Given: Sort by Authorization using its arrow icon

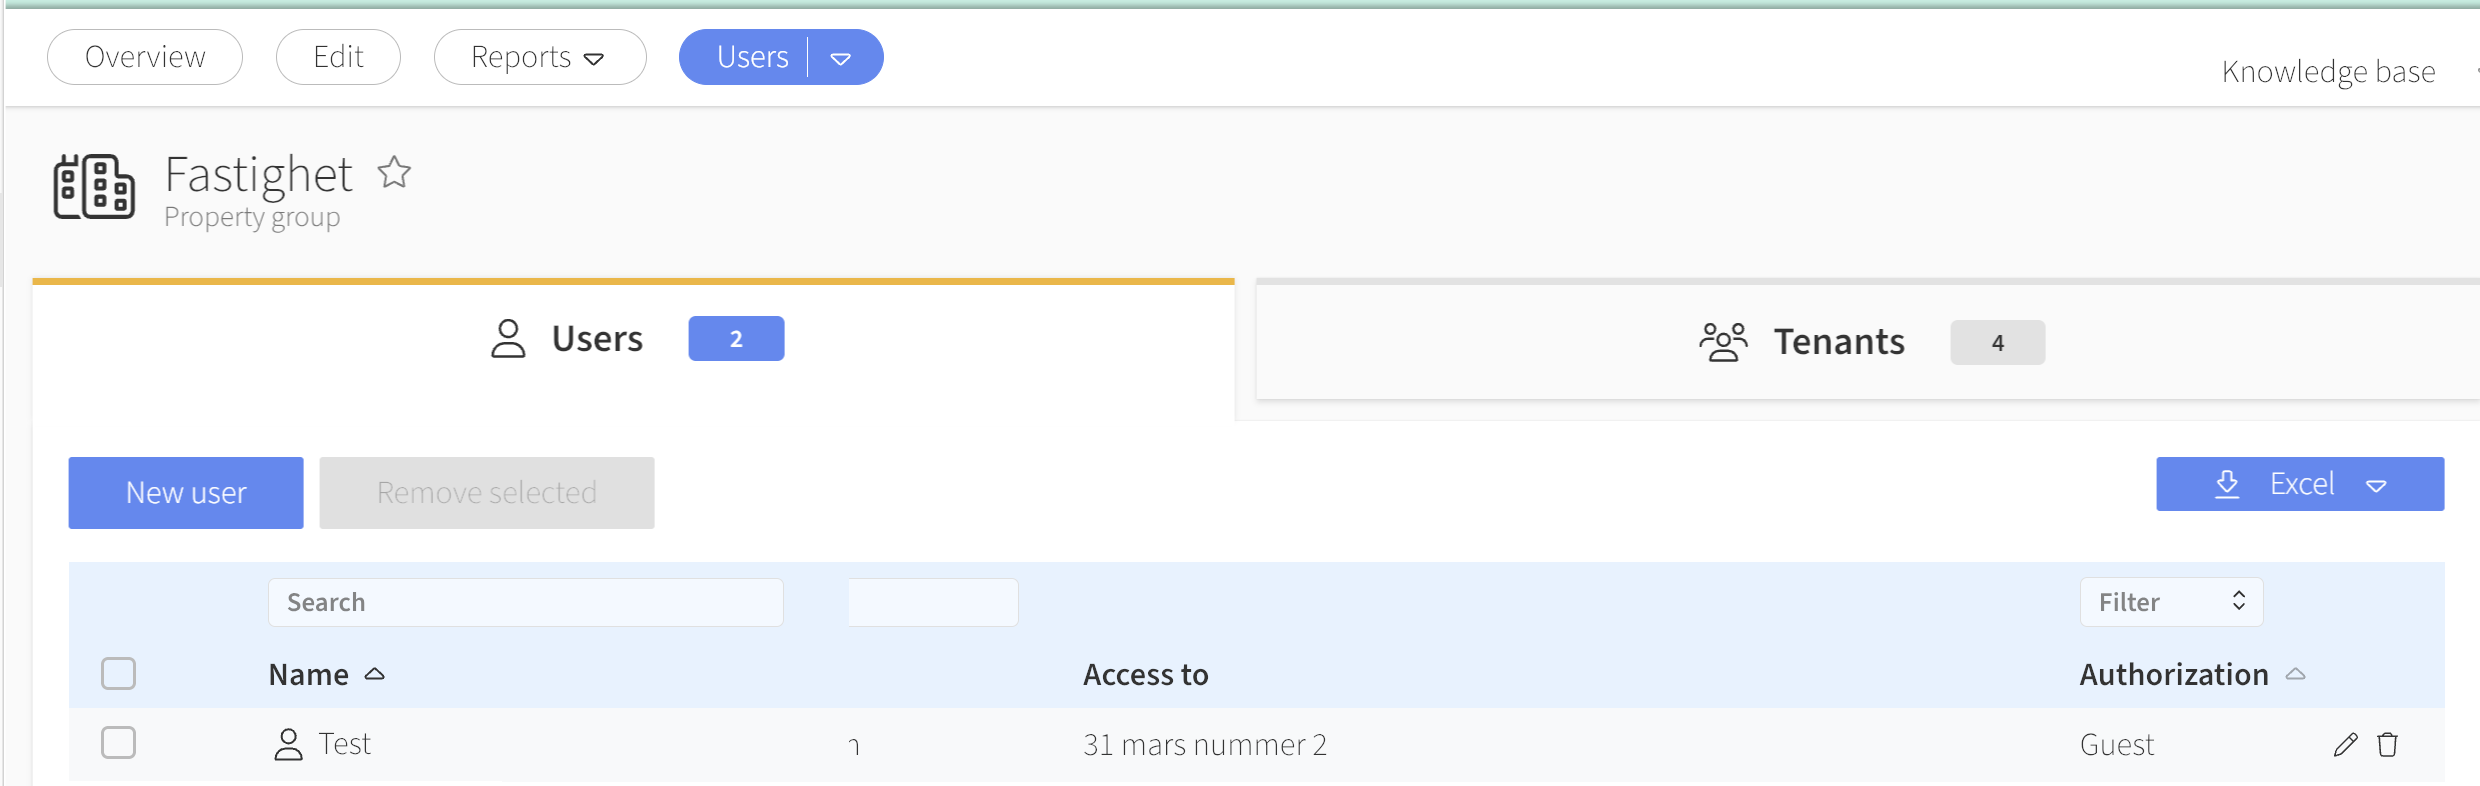Looking at the screenshot, I should [x=2296, y=674].
